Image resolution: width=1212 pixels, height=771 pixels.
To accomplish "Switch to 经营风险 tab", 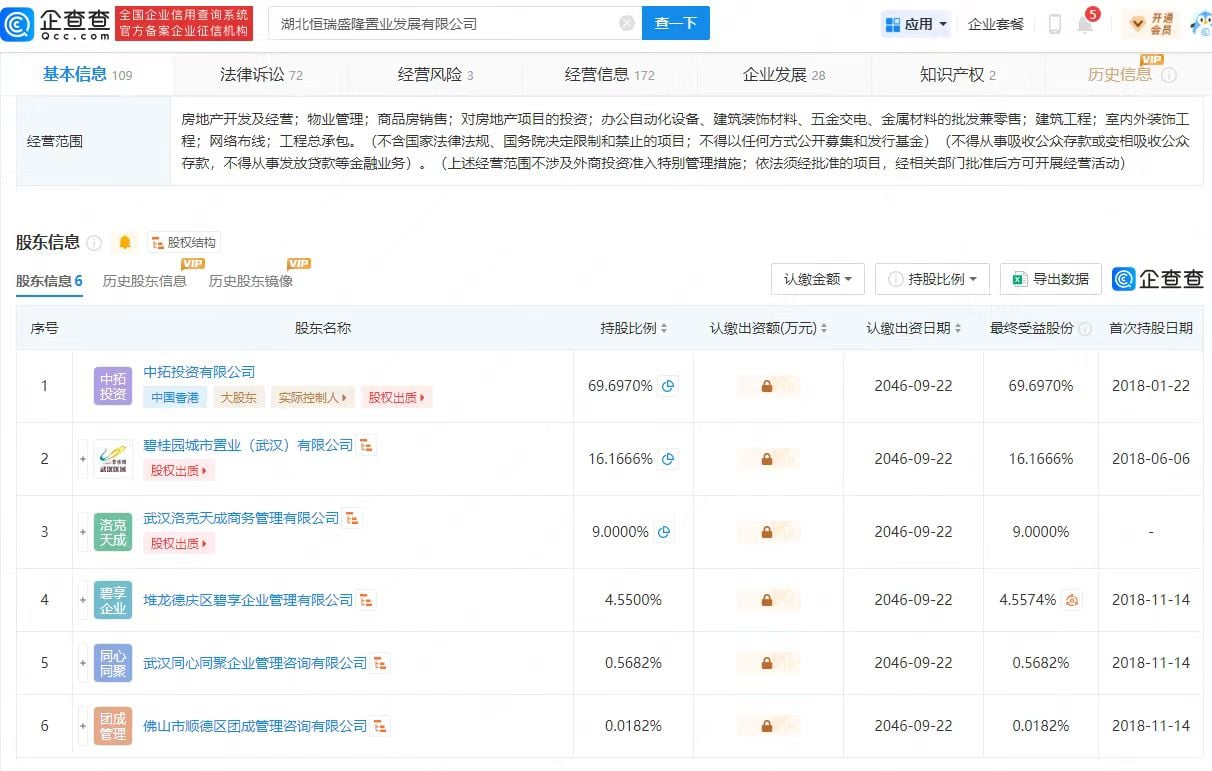I will (x=435, y=75).
